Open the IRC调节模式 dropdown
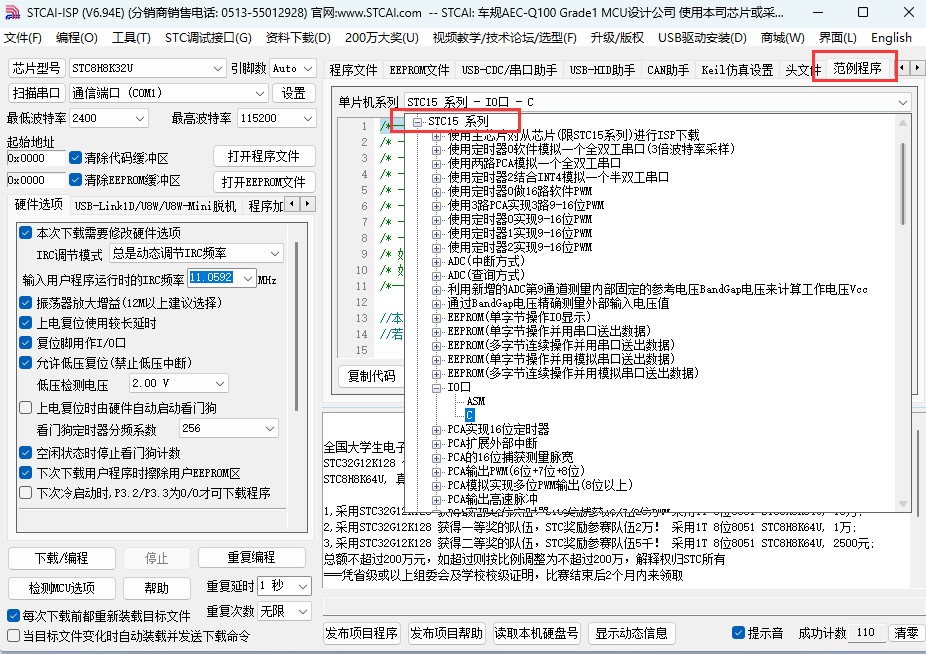The height and width of the screenshot is (654, 926). coord(275,253)
